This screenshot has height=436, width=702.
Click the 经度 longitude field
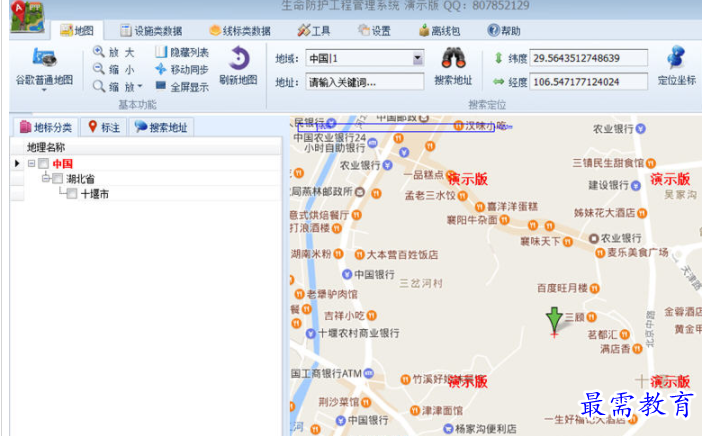(588, 82)
